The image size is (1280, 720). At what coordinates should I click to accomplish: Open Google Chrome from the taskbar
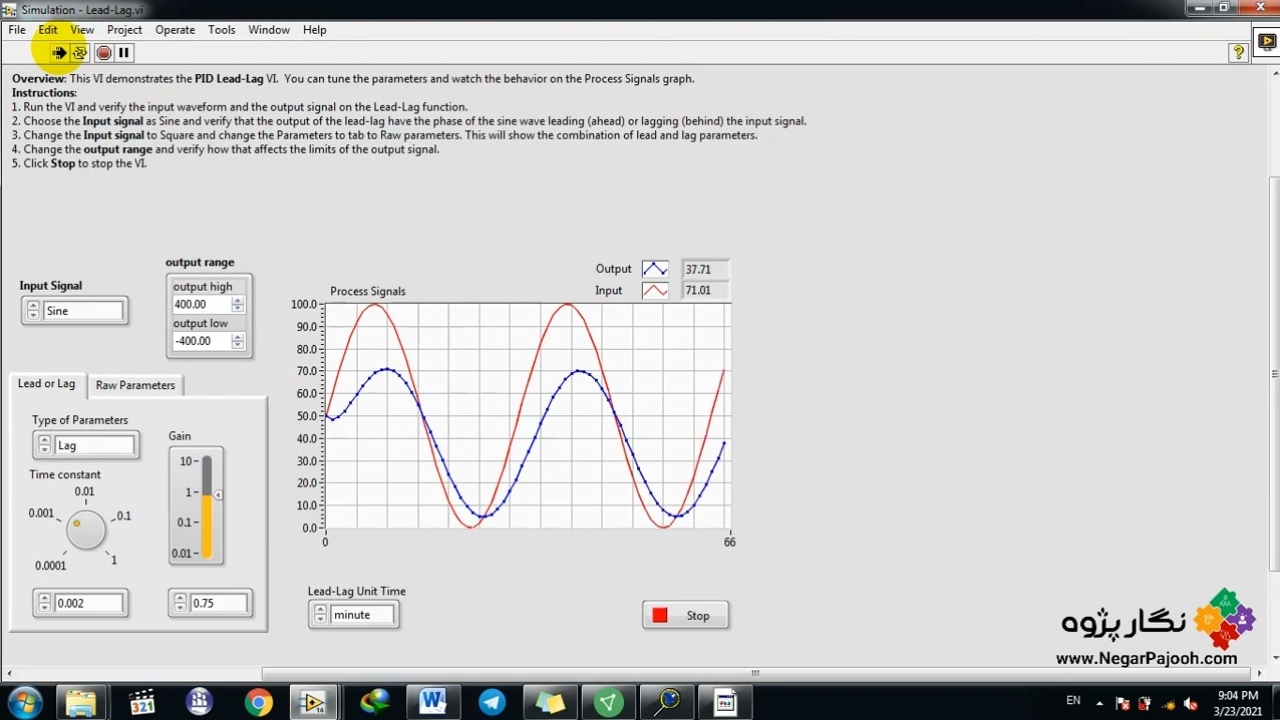258,702
